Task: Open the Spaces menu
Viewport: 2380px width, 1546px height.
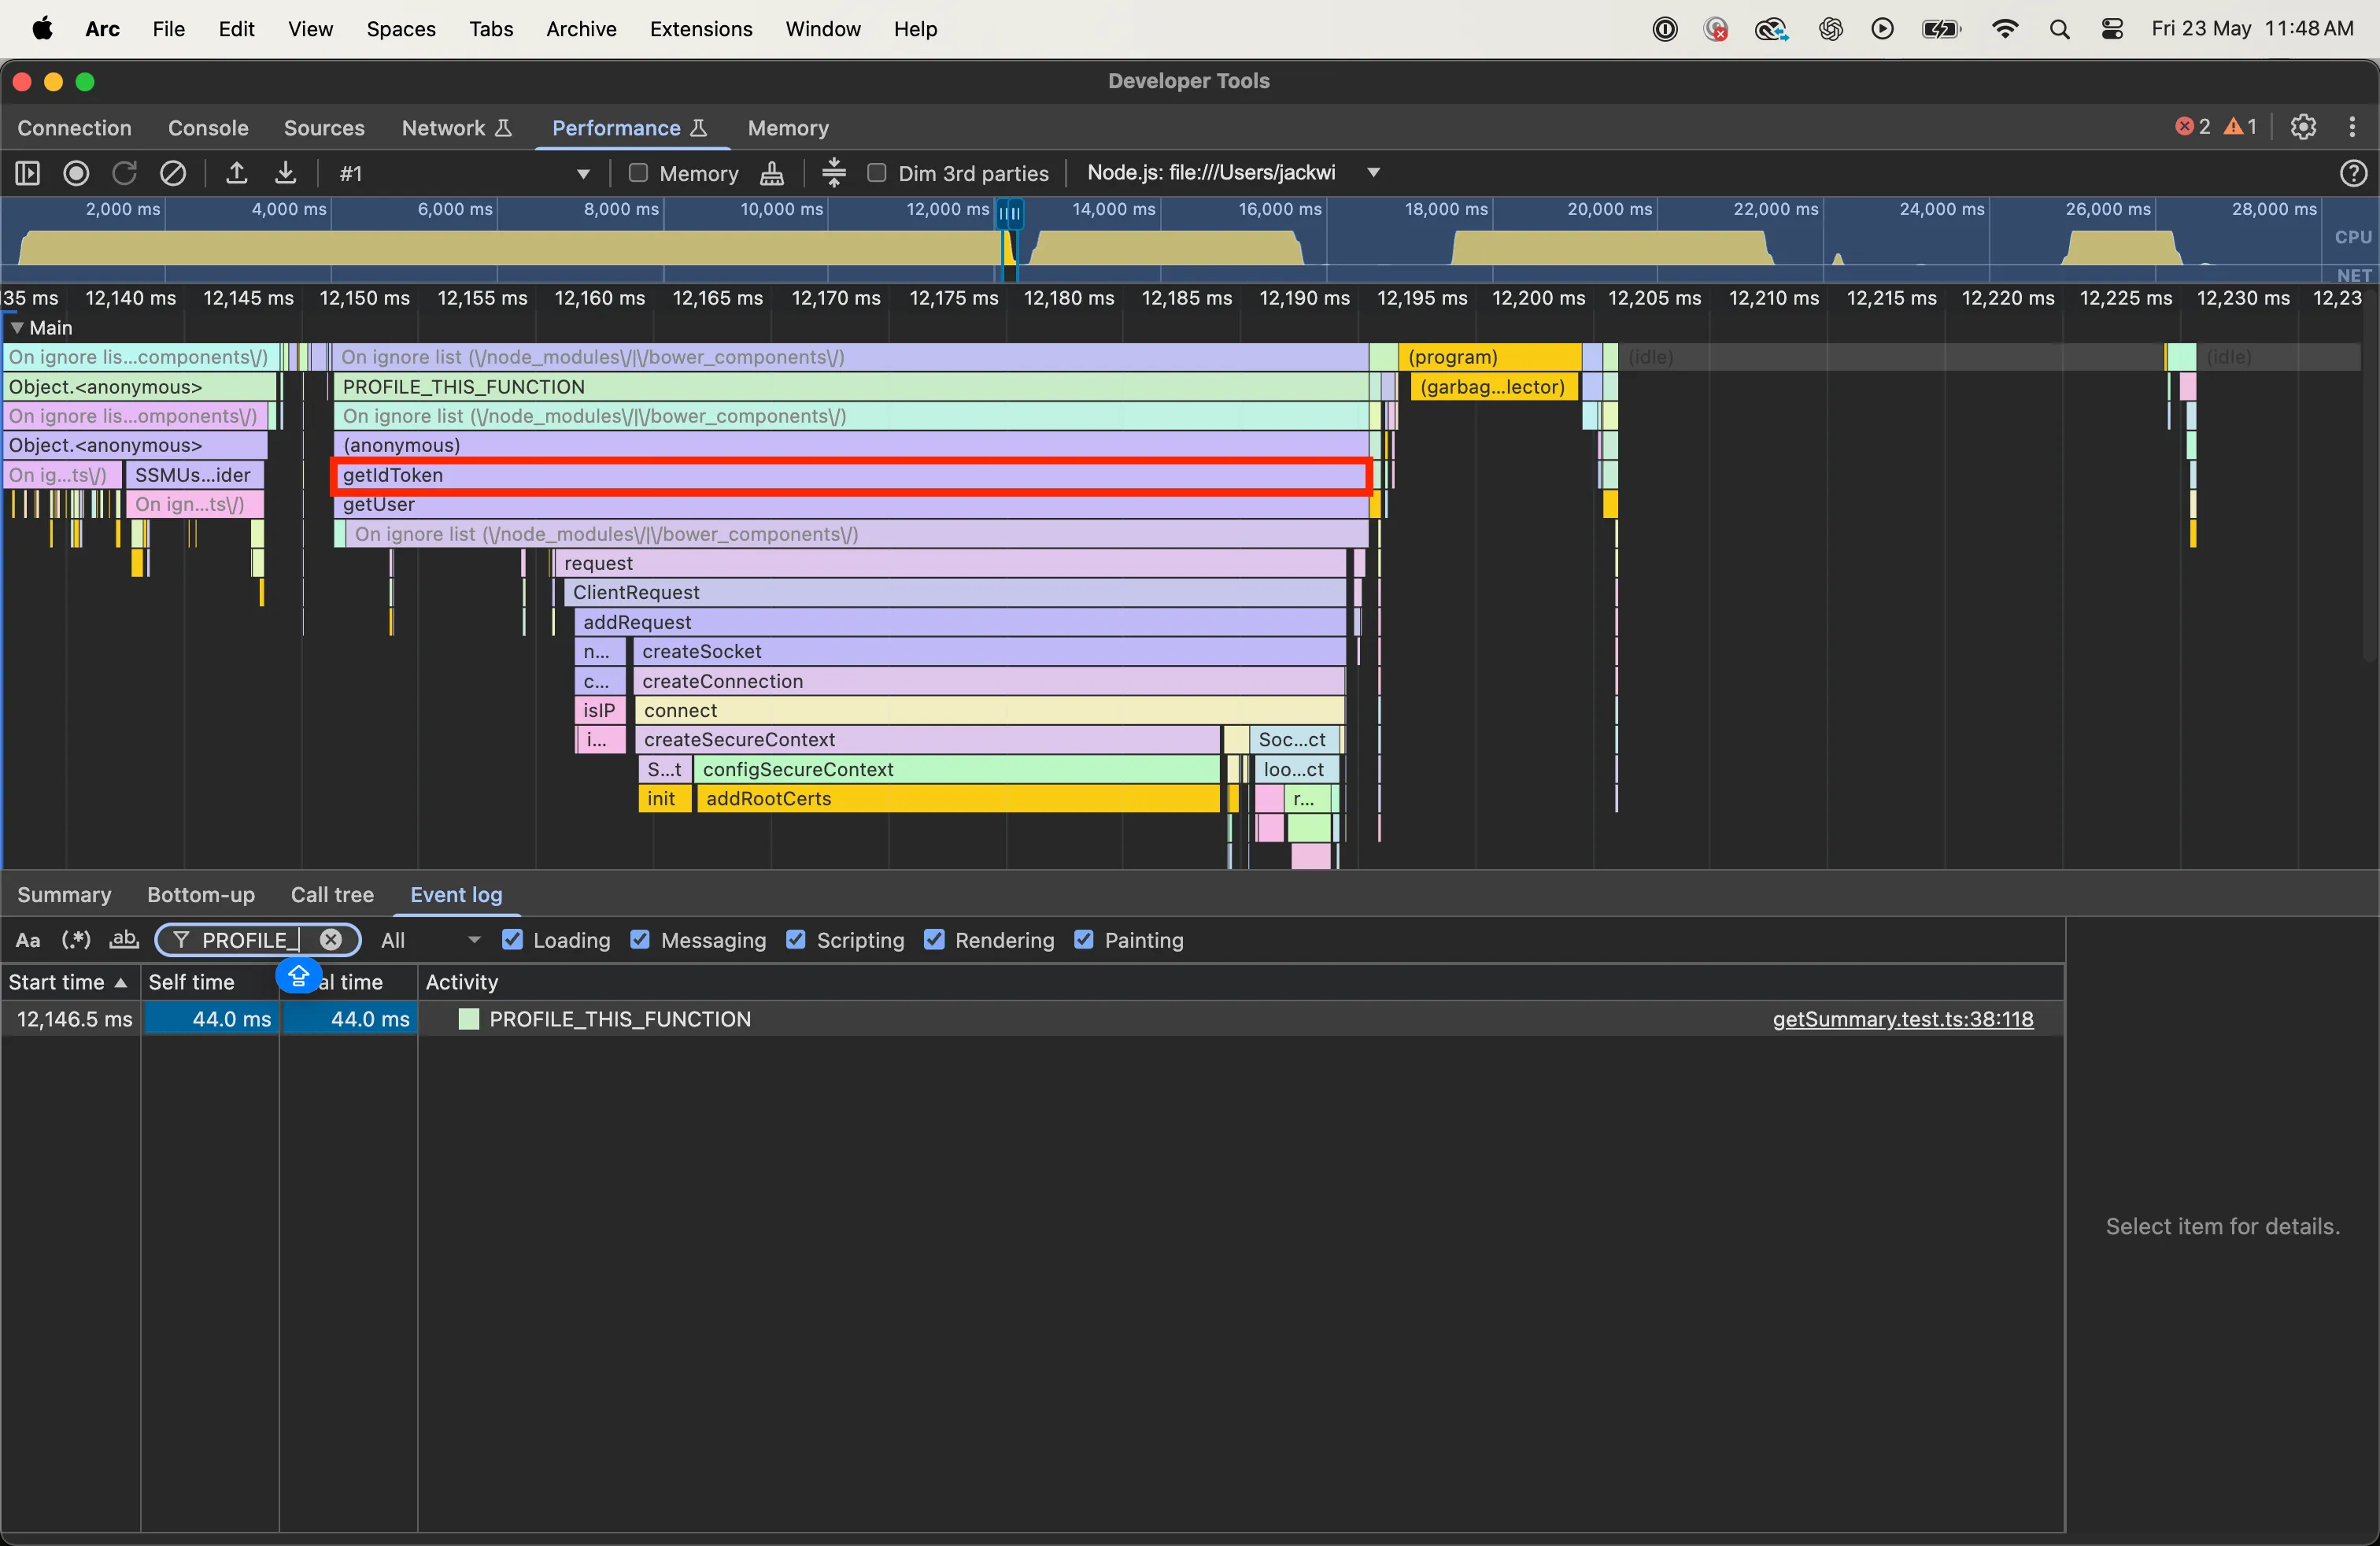Action: pyautogui.click(x=400, y=29)
